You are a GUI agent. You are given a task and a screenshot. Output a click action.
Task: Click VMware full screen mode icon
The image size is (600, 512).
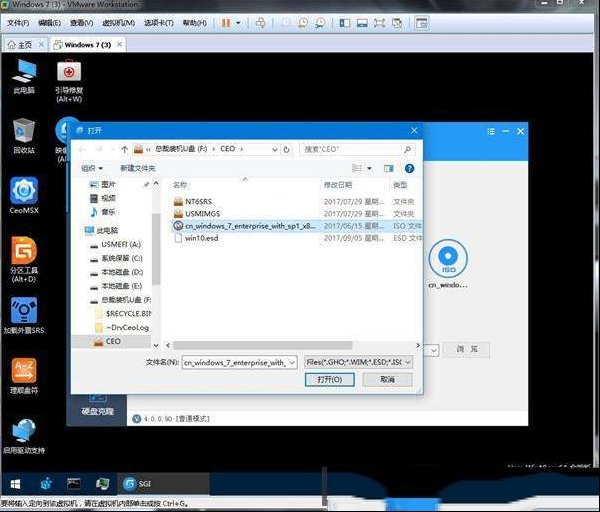(x=379, y=23)
